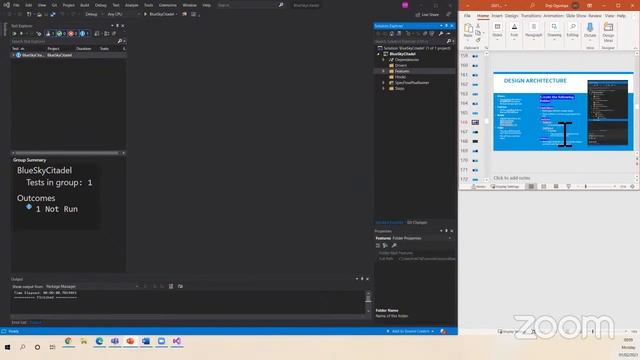Switch to the Git Changes tab
The height and width of the screenshot is (360, 640).
pyautogui.click(x=417, y=222)
